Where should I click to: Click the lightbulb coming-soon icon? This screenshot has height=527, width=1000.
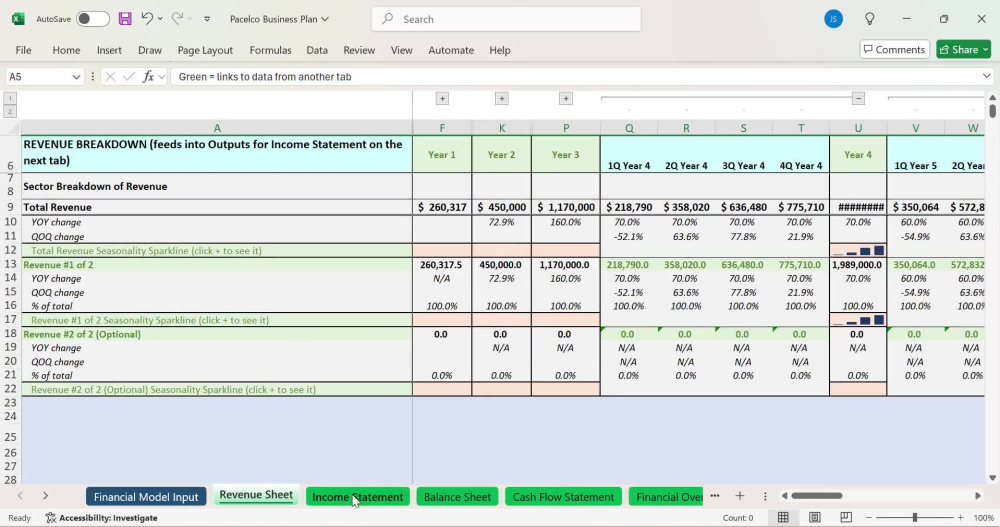869,19
